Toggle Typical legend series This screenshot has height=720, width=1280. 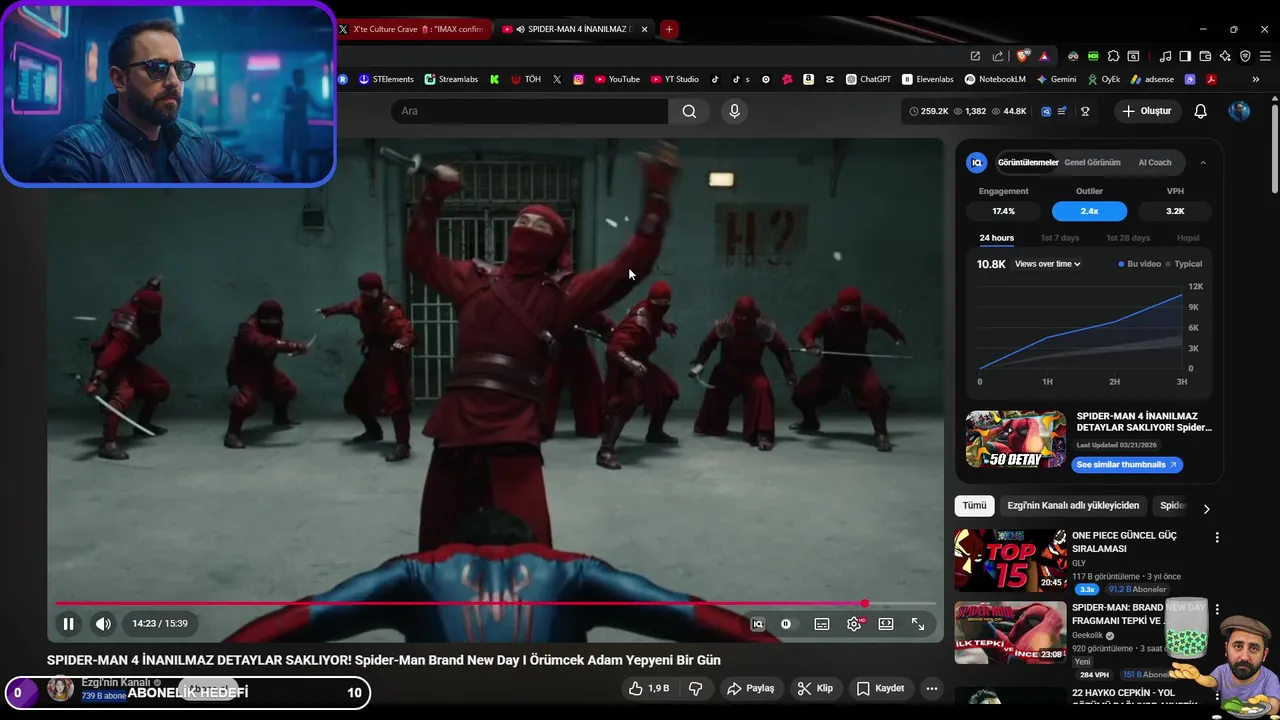1184,264
